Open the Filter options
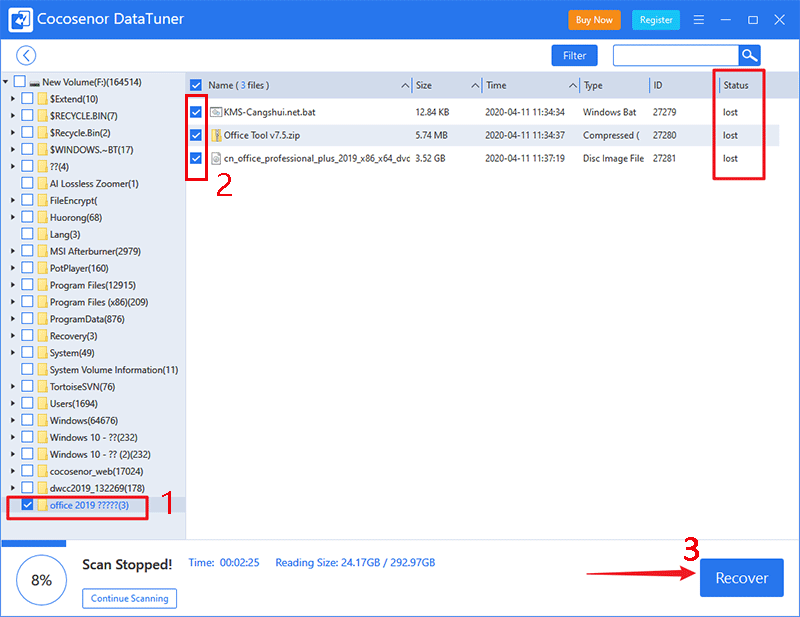The image size is (800, 617). click(574, 56)
